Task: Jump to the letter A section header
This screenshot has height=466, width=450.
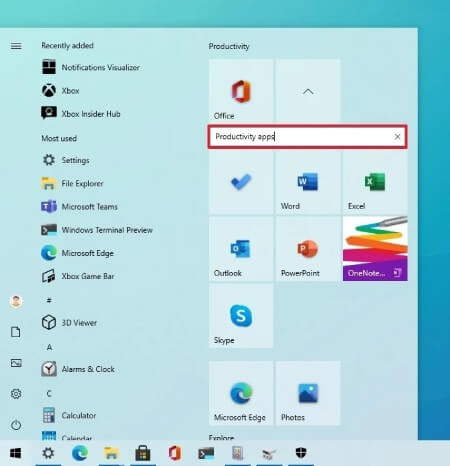Action: click(49, 347)
